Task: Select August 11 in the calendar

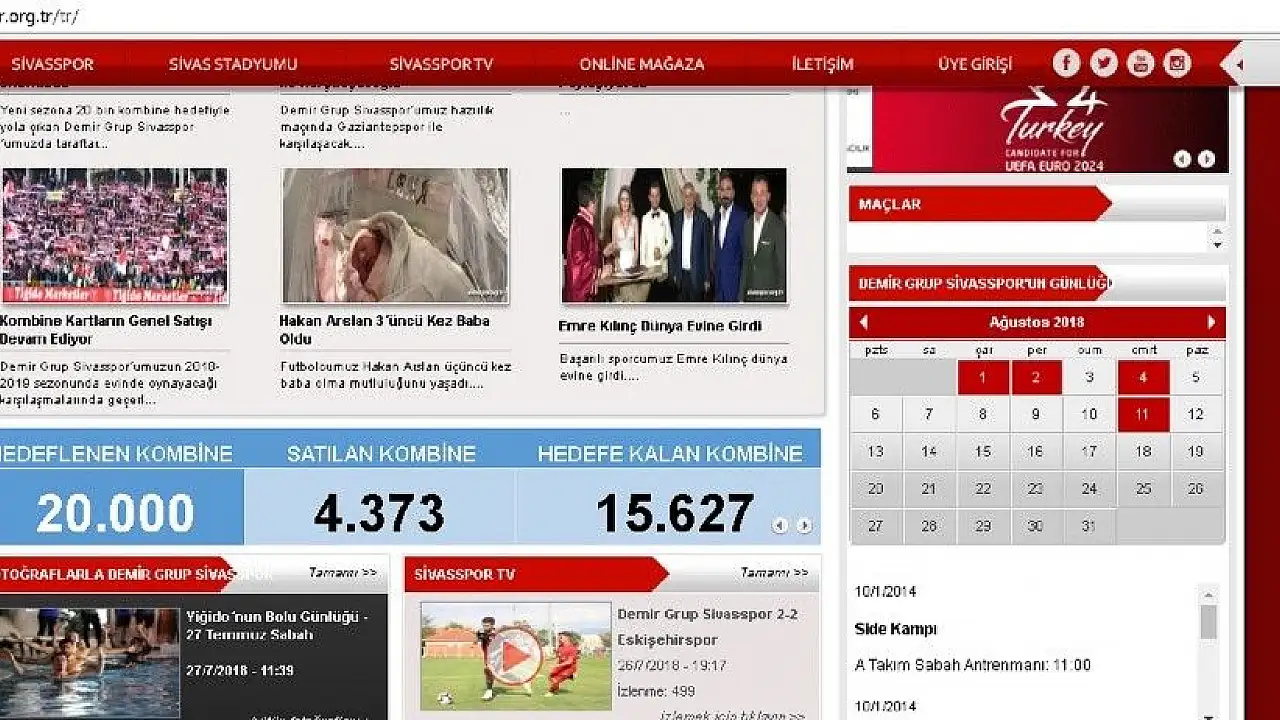Action: pos(1142,414)
